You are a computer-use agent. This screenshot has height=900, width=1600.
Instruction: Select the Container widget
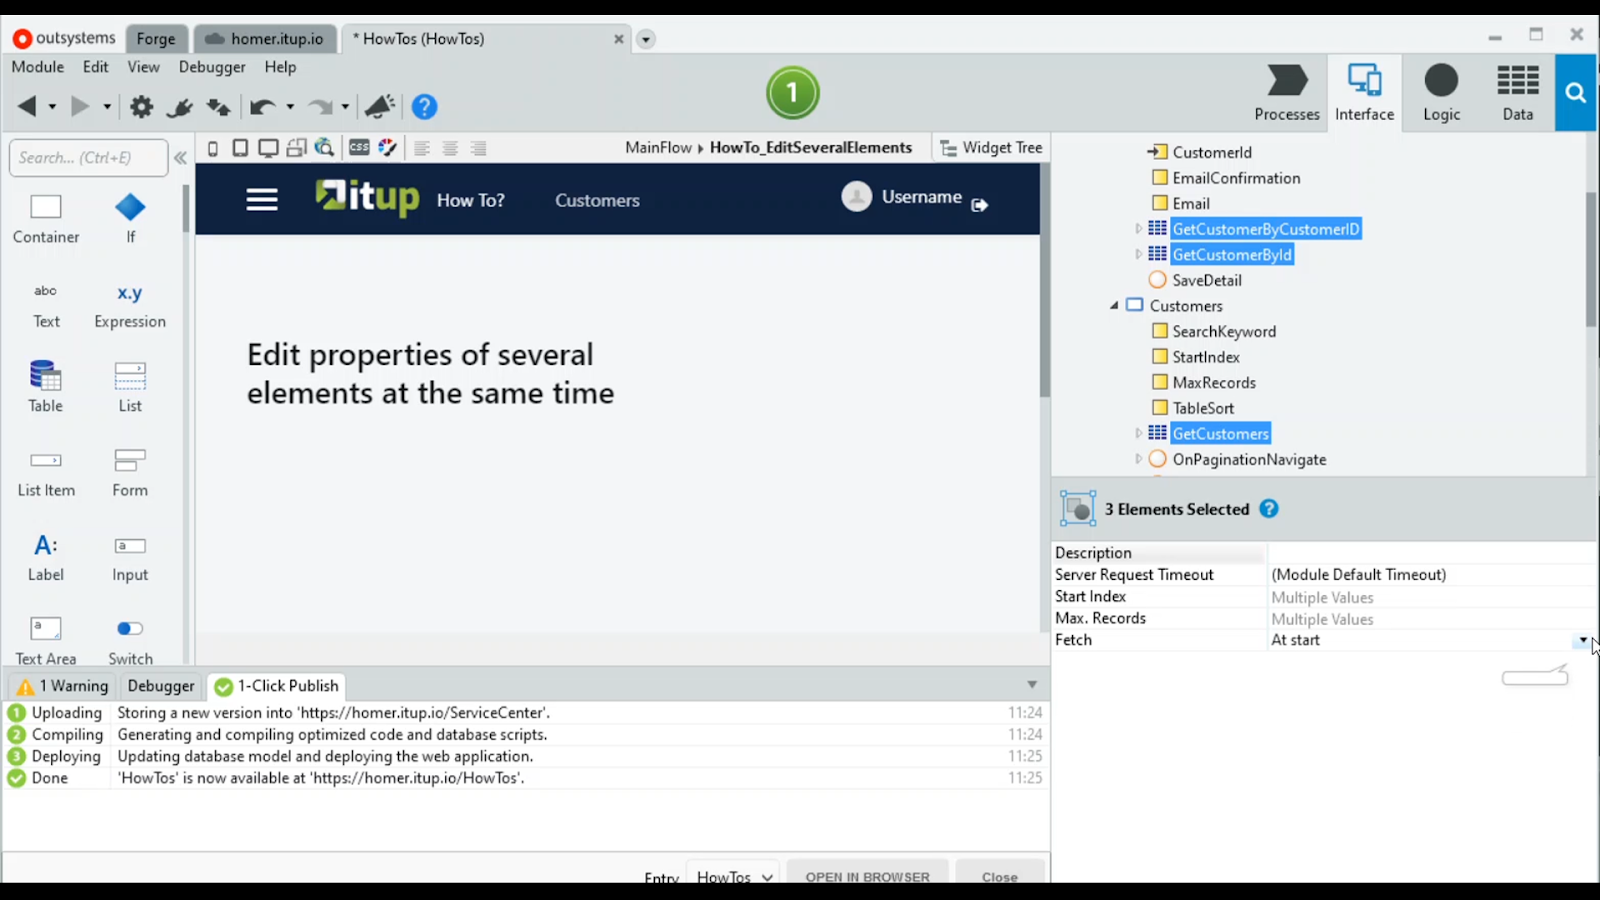pos(46,219)
